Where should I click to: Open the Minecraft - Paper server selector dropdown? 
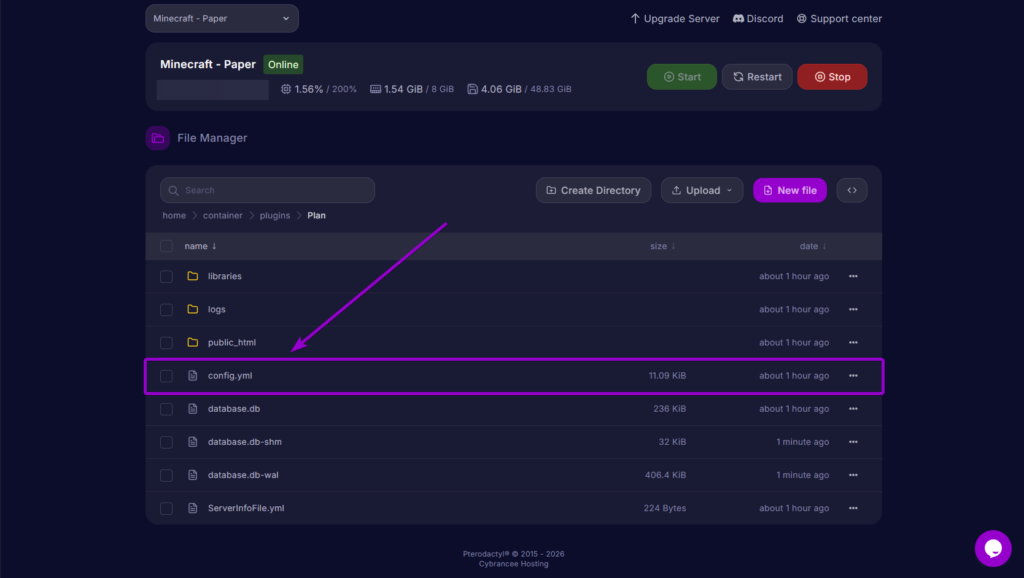(x=221, y=18)
